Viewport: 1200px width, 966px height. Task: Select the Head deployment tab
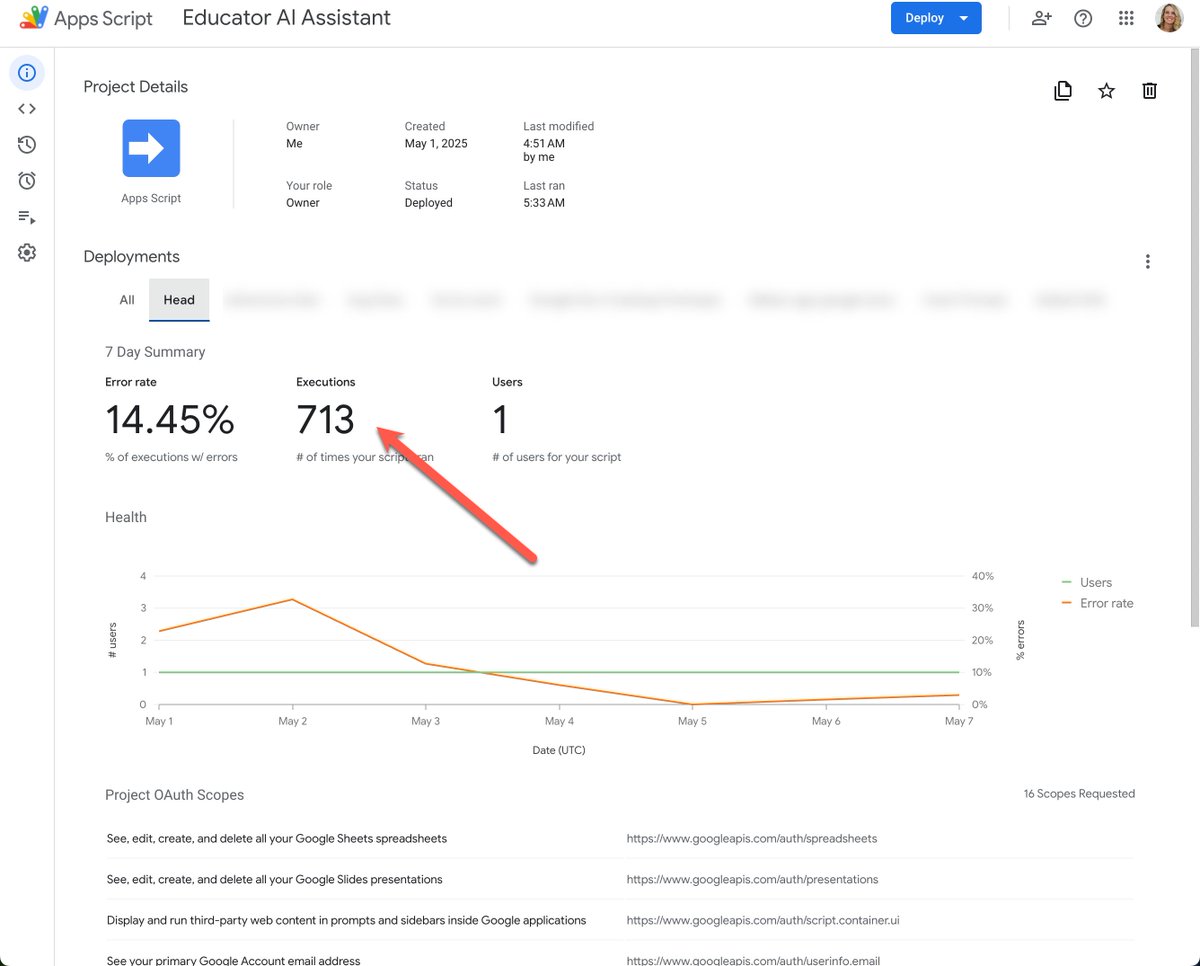179,299
